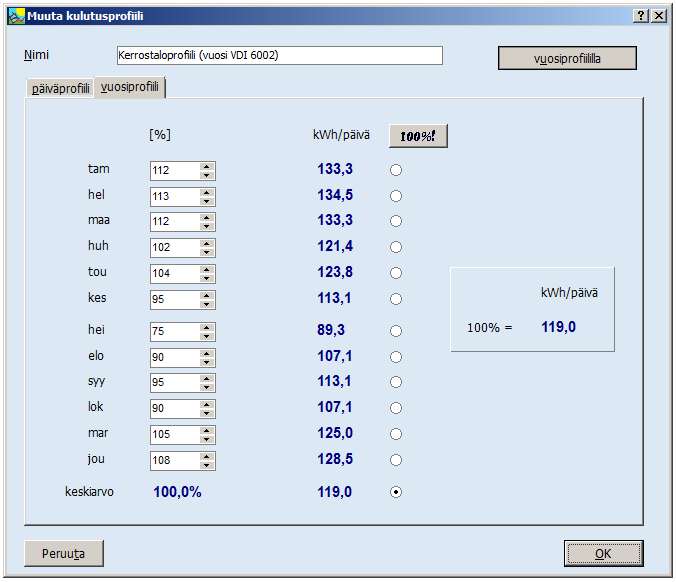The width and height of the screenshot is (676, 582).
Task: Increase the tam percentage with up arrow
Action: [x=207, y=167]
